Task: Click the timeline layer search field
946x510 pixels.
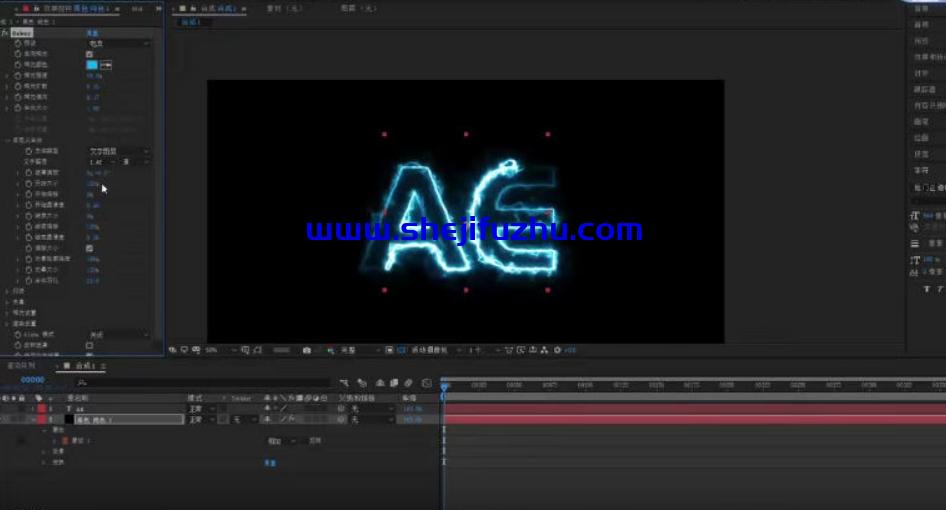Action: [x=202, y=383]
